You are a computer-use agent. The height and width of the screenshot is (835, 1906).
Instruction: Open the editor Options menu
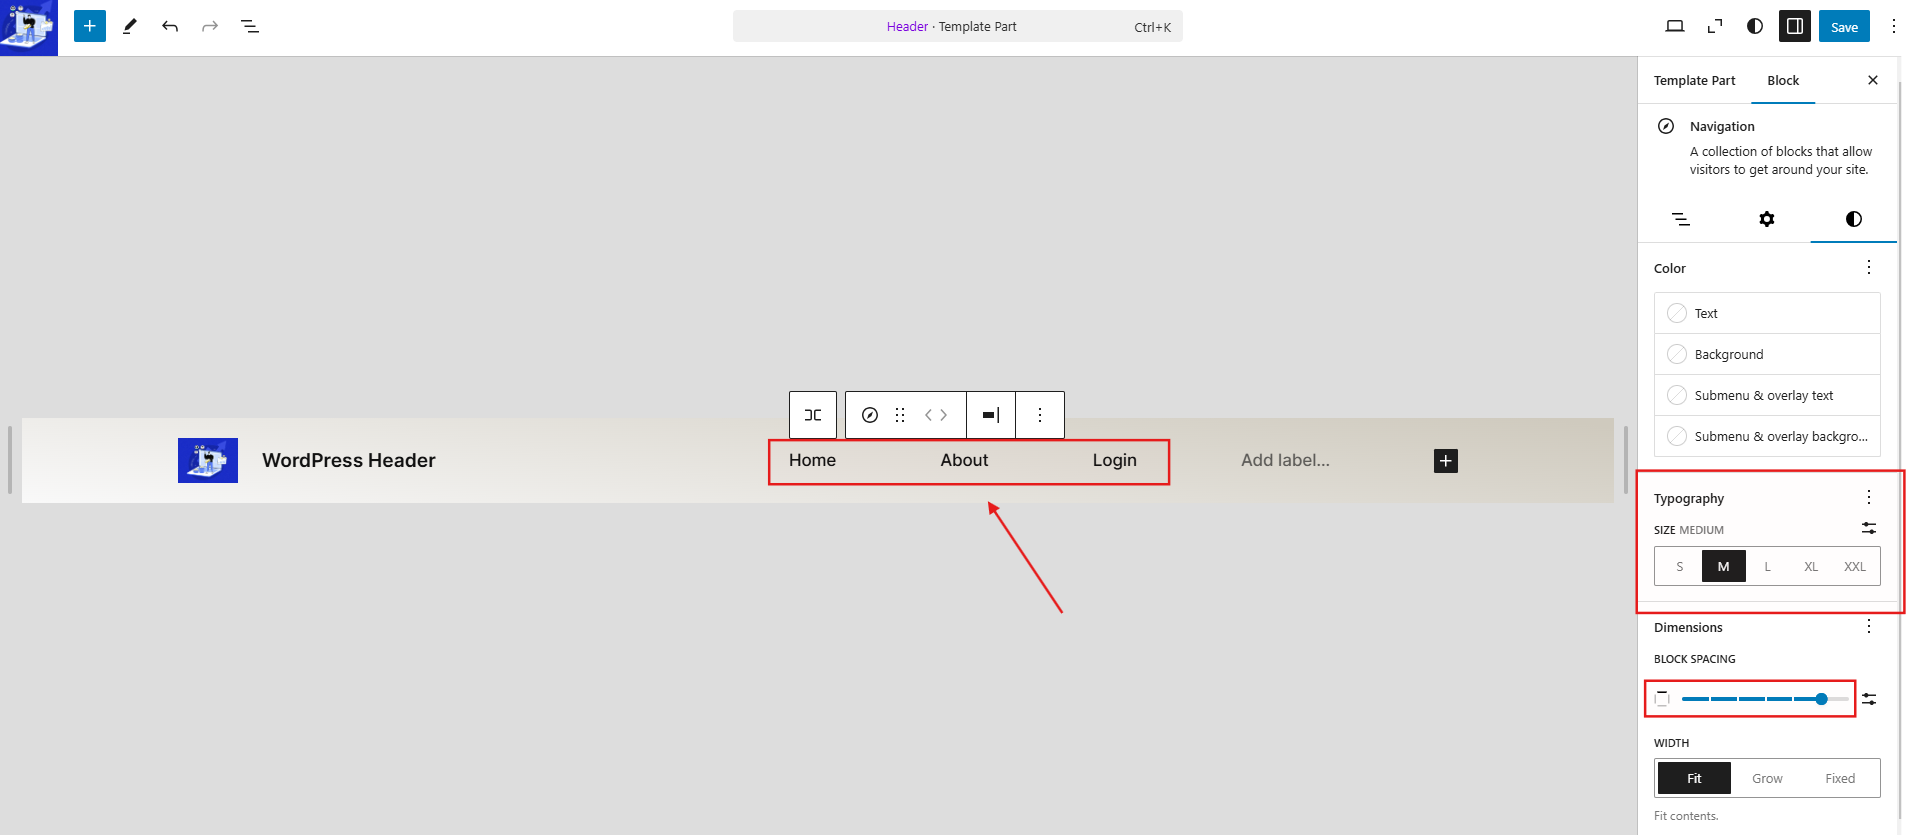[1893, 27]
